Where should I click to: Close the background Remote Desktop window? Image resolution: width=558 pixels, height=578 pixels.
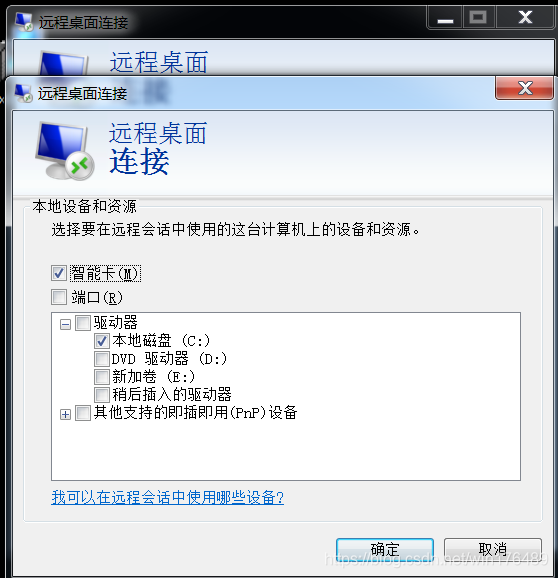point(525,18)
